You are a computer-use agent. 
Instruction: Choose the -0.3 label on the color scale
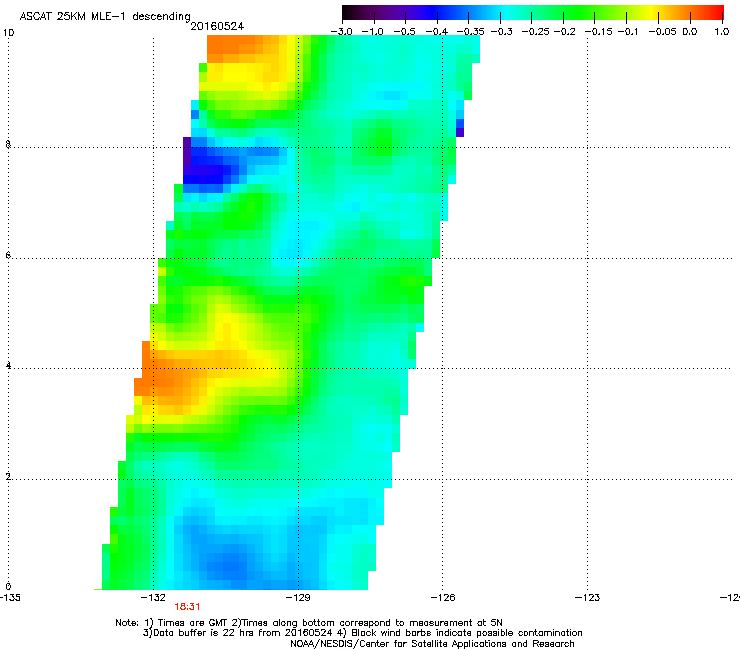[x=502, y=32]
